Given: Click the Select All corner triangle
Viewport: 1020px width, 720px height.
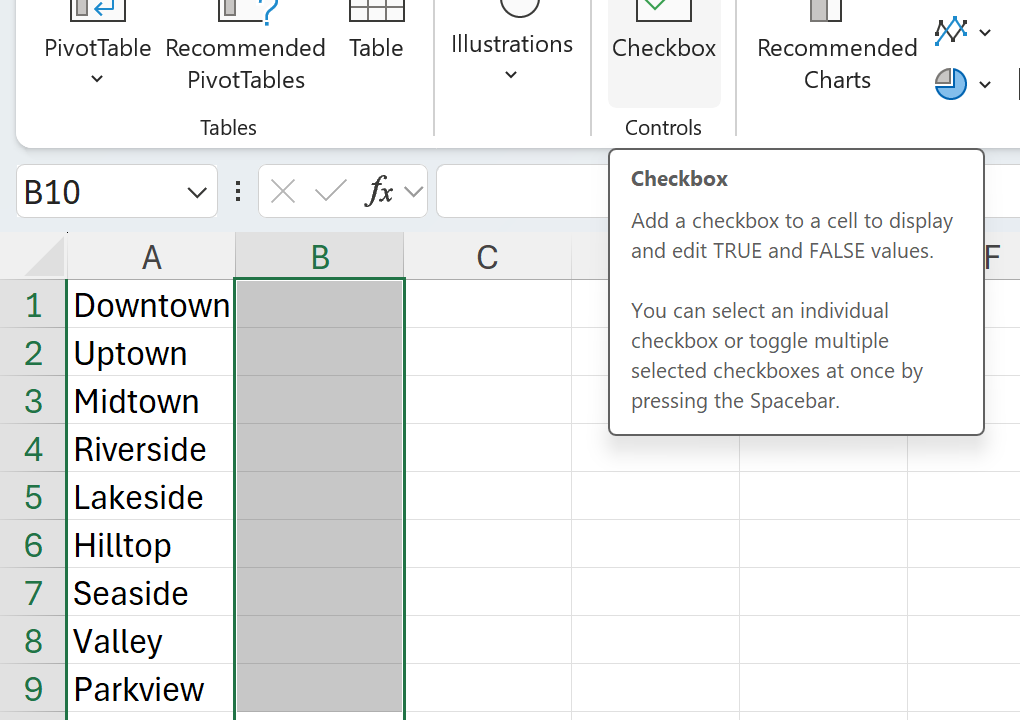Looking at the screenshot, I should (x=45, y=258).
